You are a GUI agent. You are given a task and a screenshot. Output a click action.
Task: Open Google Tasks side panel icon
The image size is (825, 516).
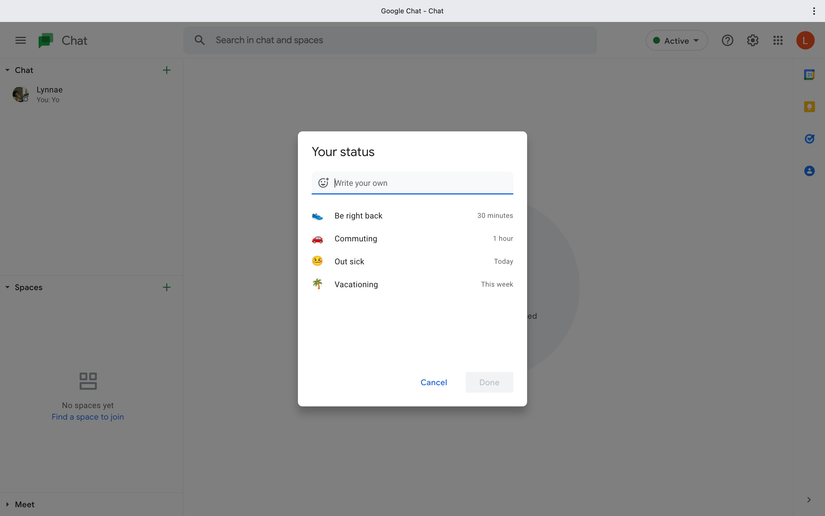809,139
